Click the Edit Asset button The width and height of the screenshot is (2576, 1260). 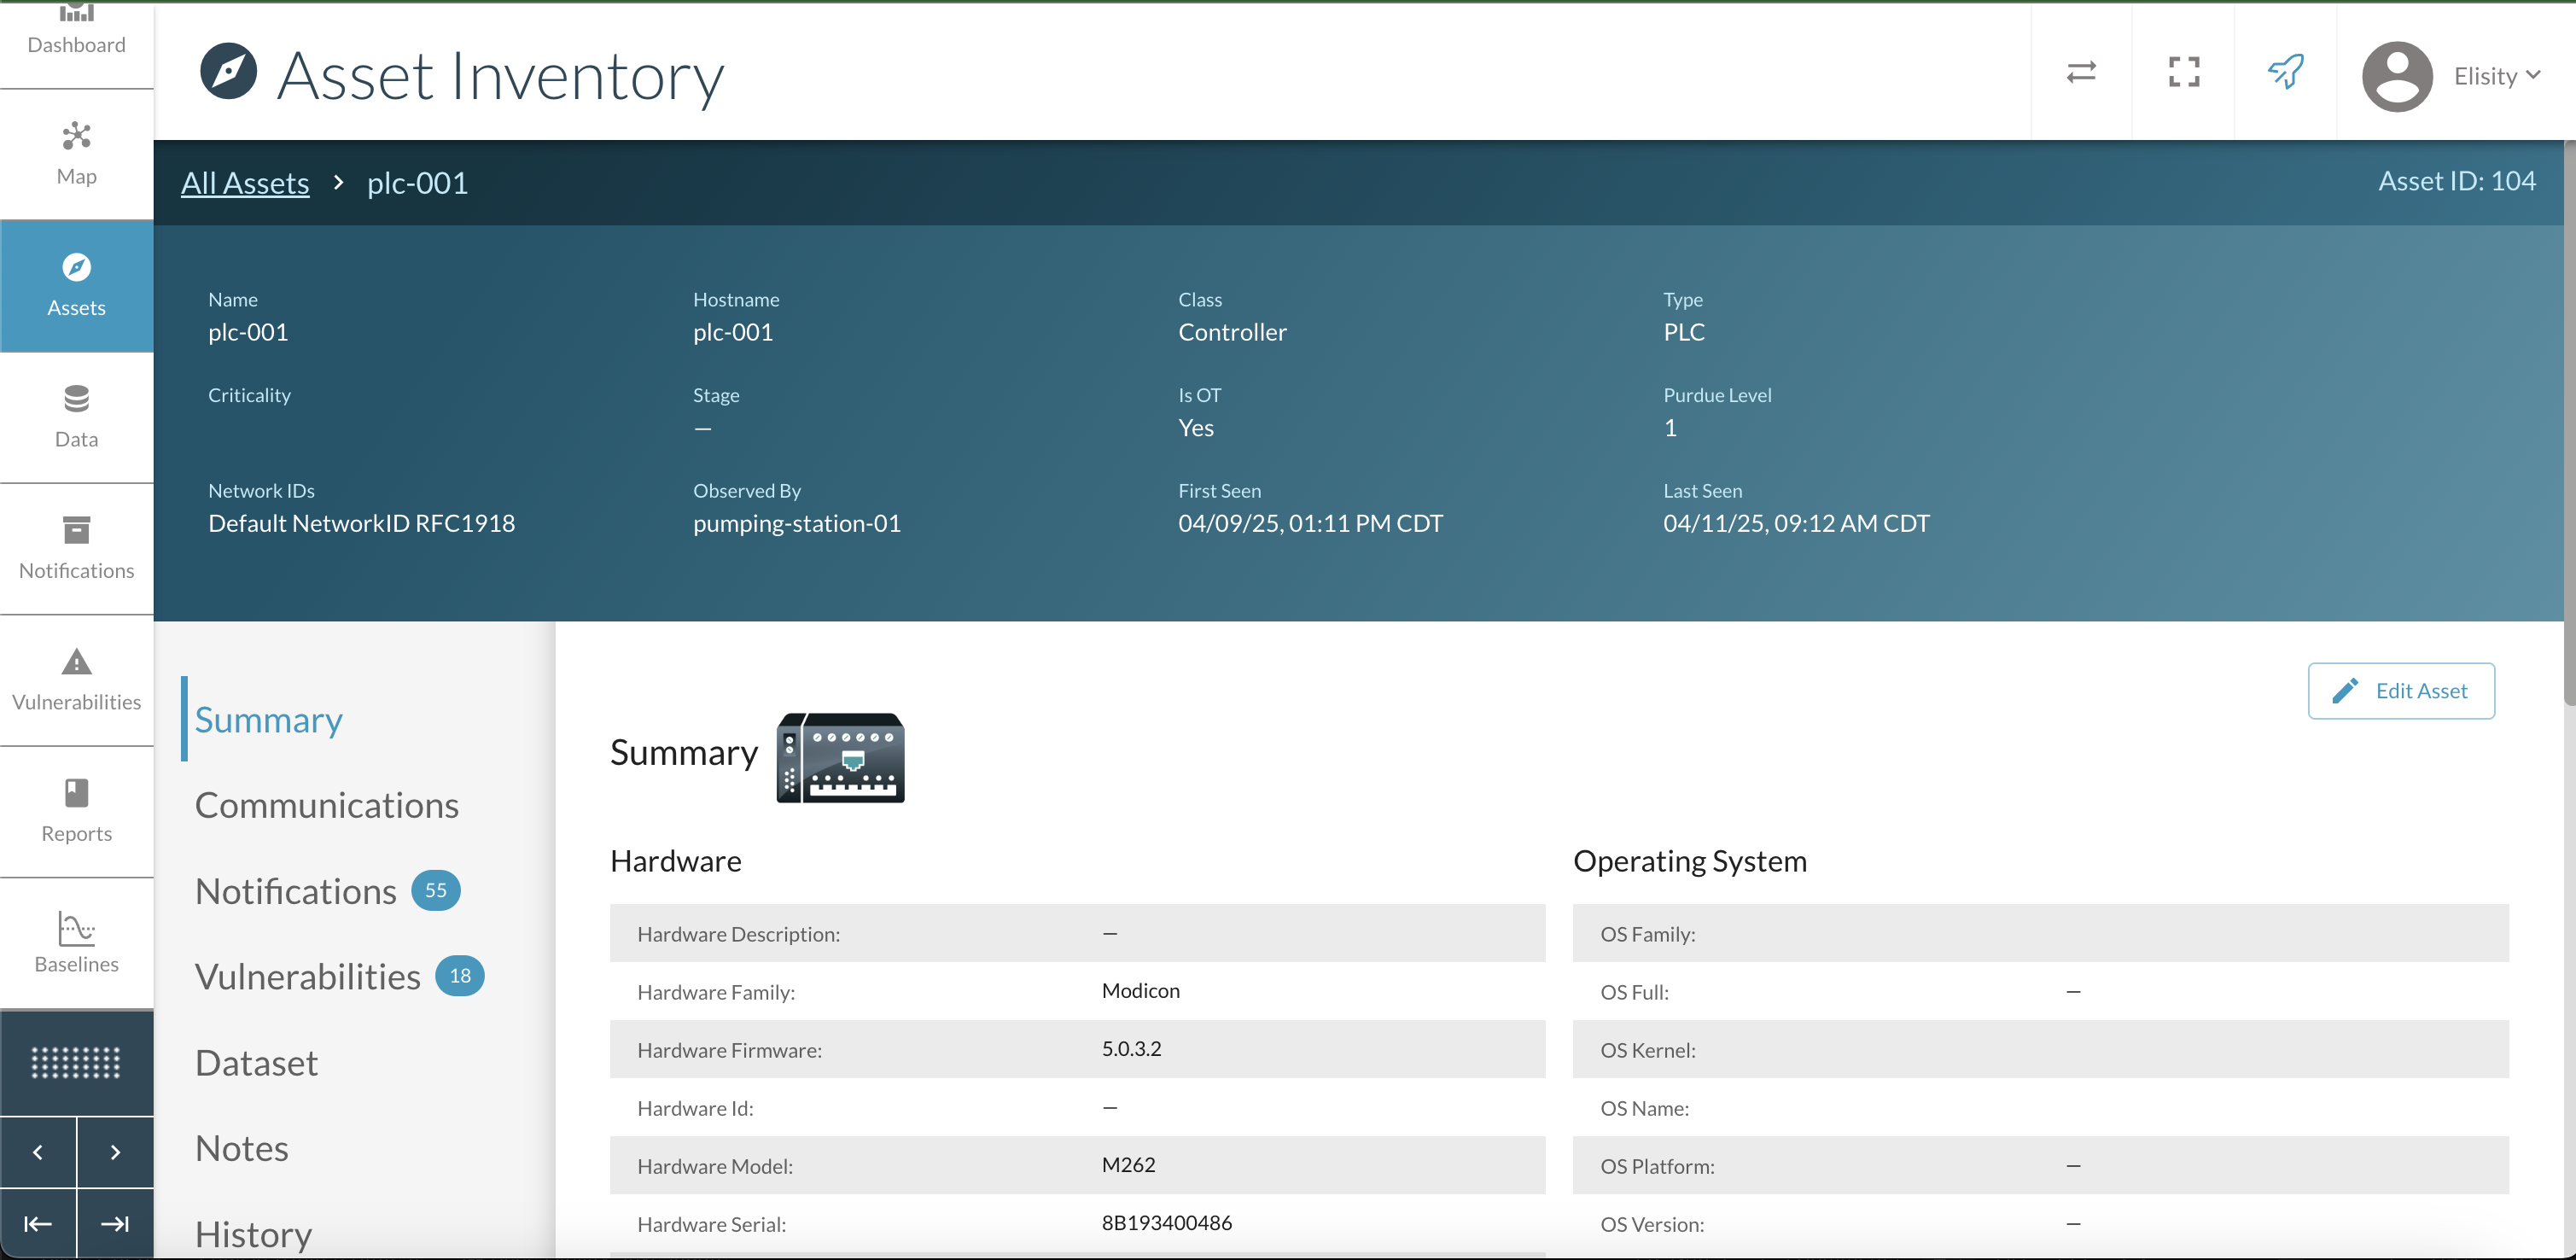(2400, 691)
